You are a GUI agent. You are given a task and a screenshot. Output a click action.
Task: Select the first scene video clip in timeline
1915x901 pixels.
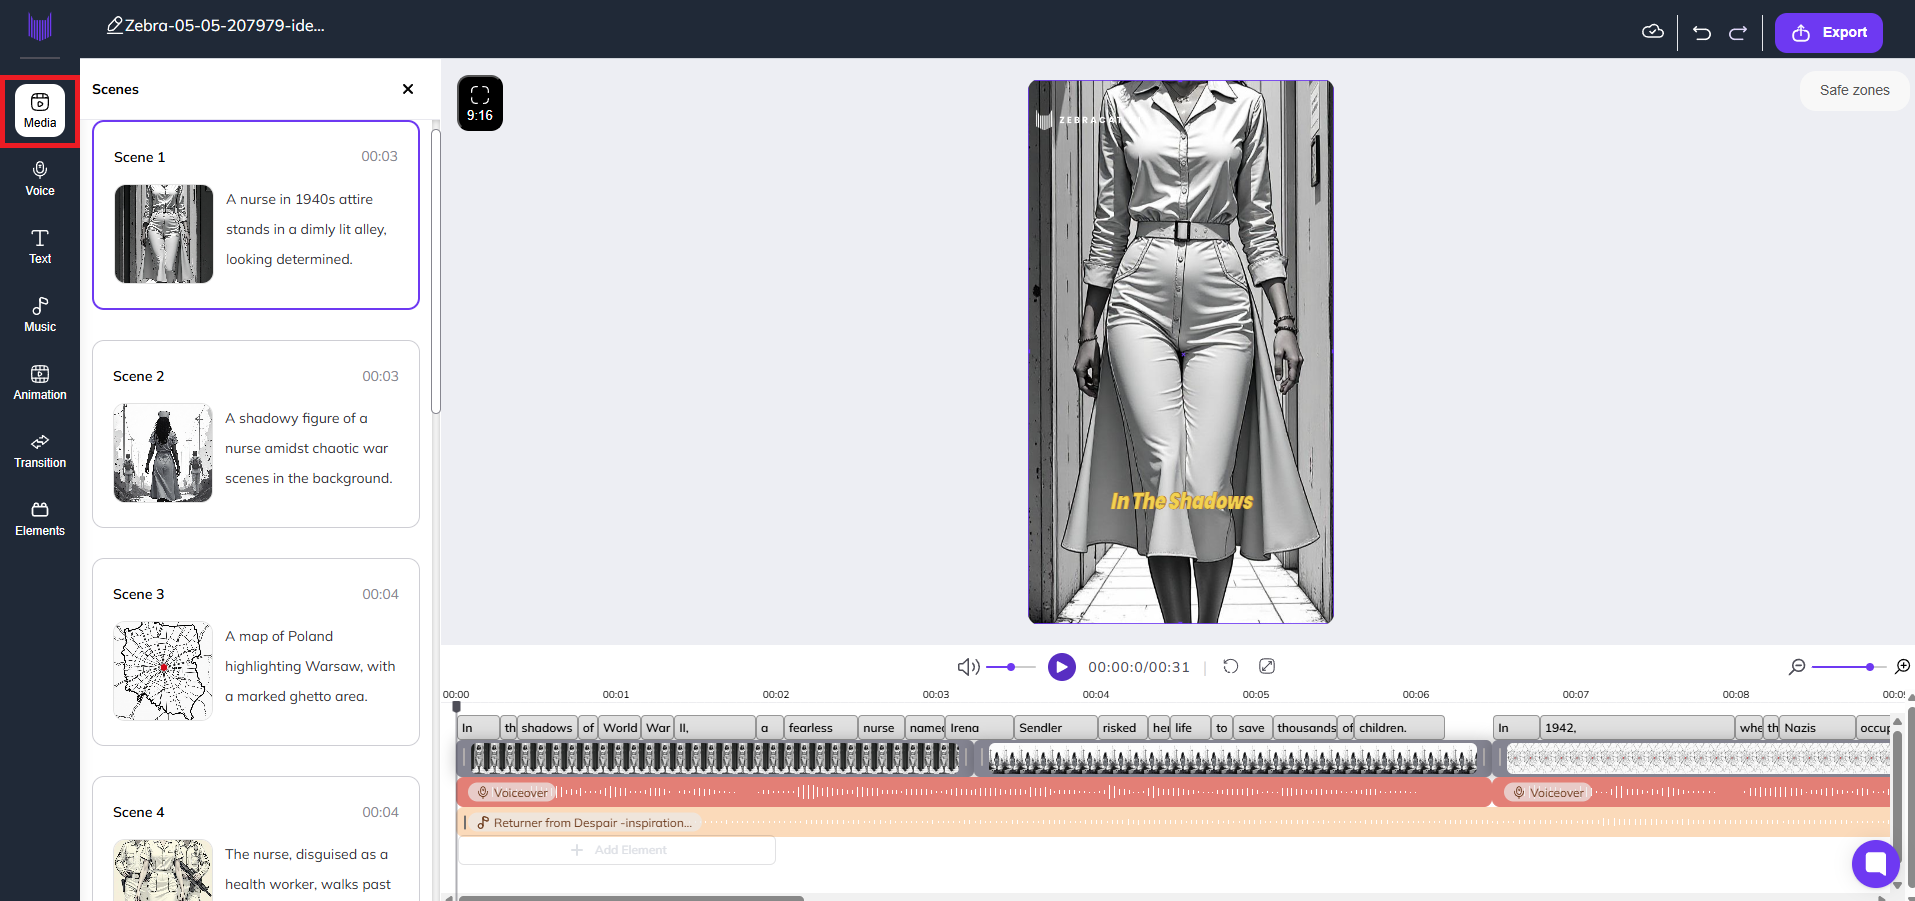coord(716,759)
